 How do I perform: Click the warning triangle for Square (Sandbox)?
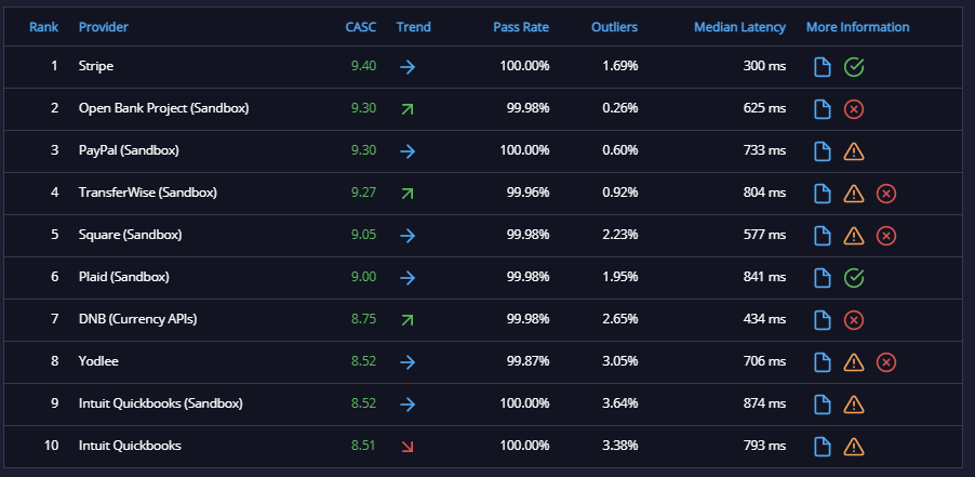pyautogui.click(x=854, y=235)
